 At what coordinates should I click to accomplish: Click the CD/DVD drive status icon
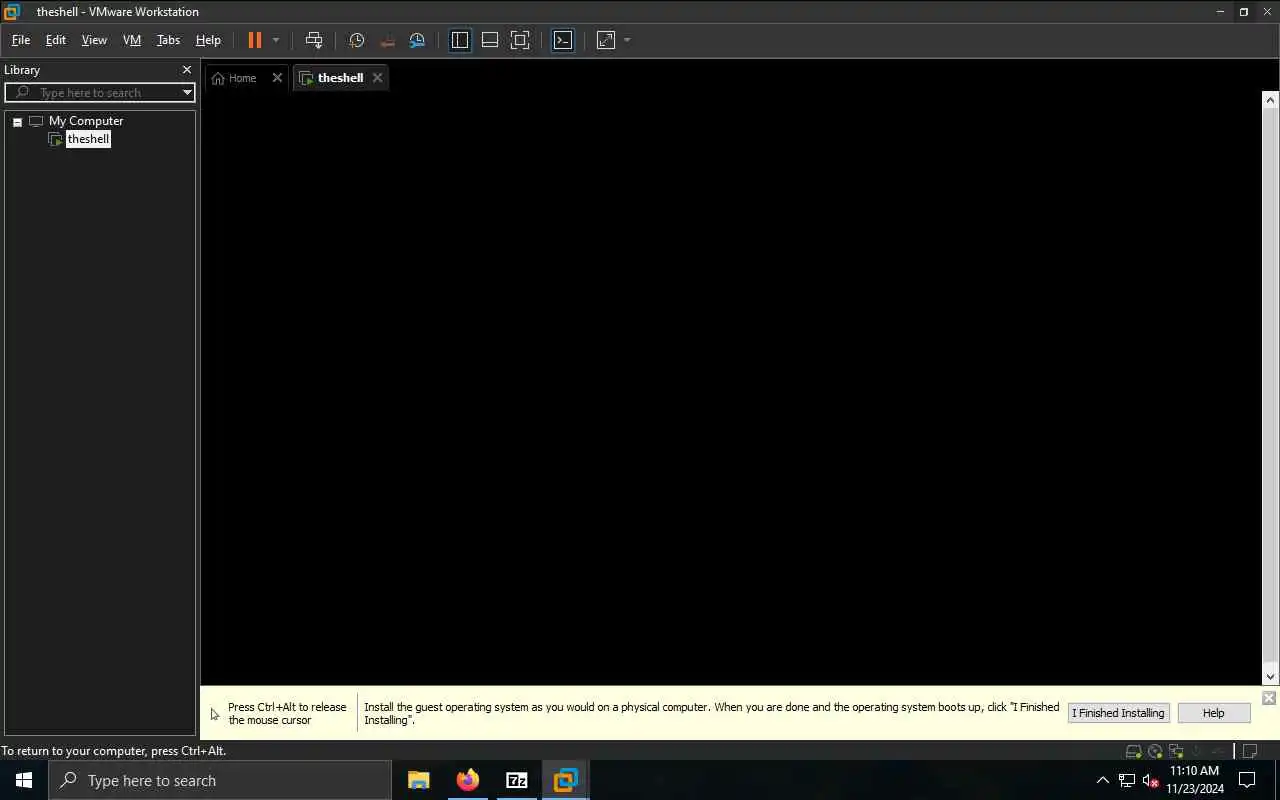(1155, 751)
